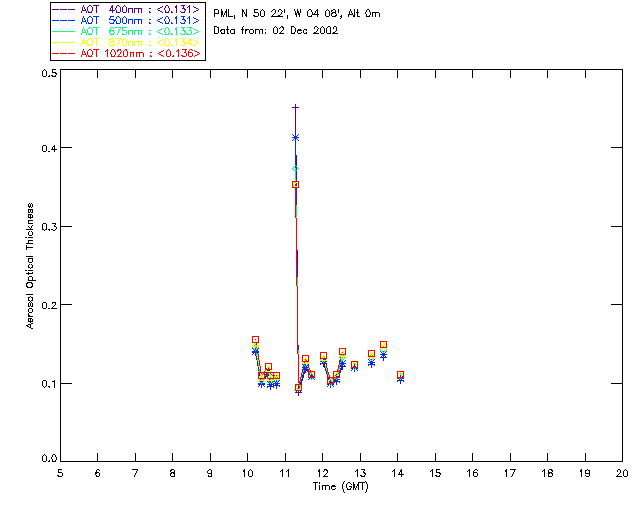The width and height of the screenshot is (640, 512).
Task: Click the PML station location text
Action: pyautogui.click(x=297, y=14)
